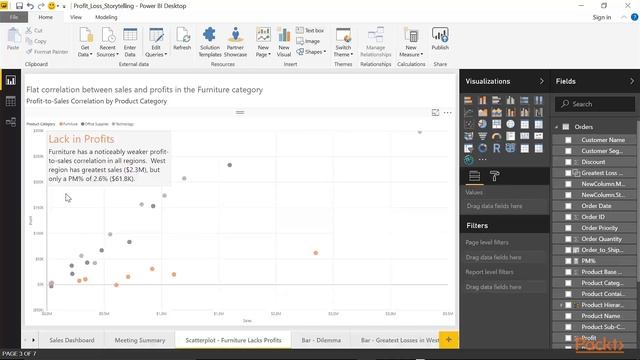640x360 pixels.
Task: Check the Order ID field
Action: click(x=568, y=217)
